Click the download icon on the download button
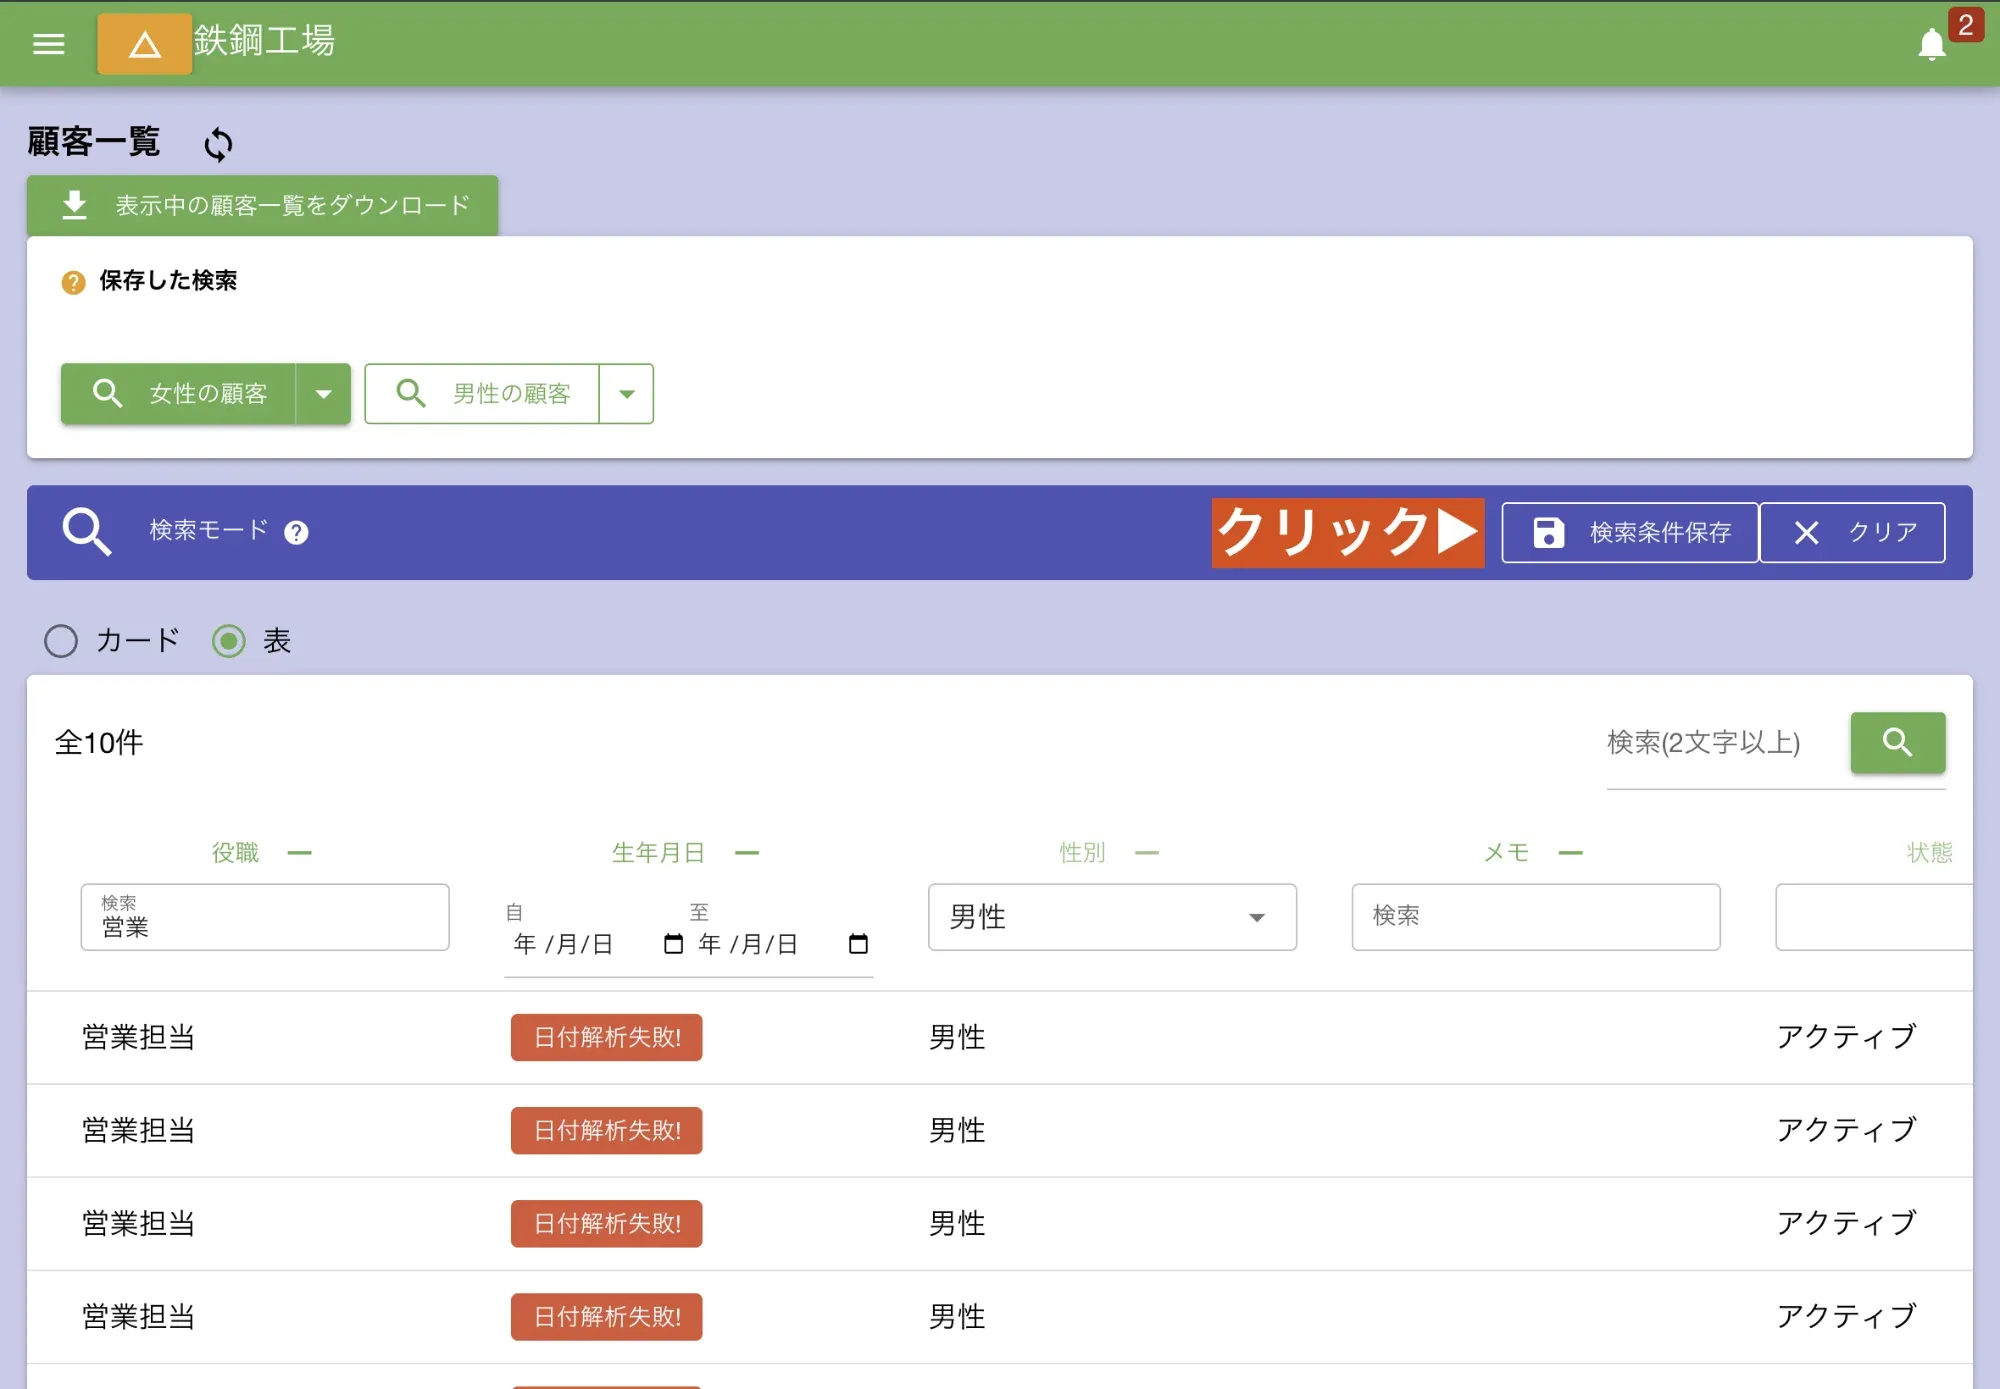The width and height of the screenshot is (2000, 1389). (73, 203)
